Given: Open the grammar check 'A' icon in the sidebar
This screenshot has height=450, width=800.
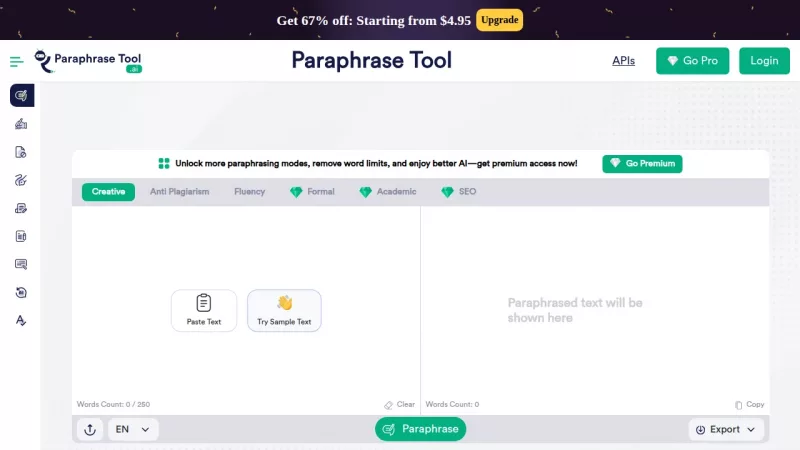Looking at the screenshot, I should pos(21,320).
